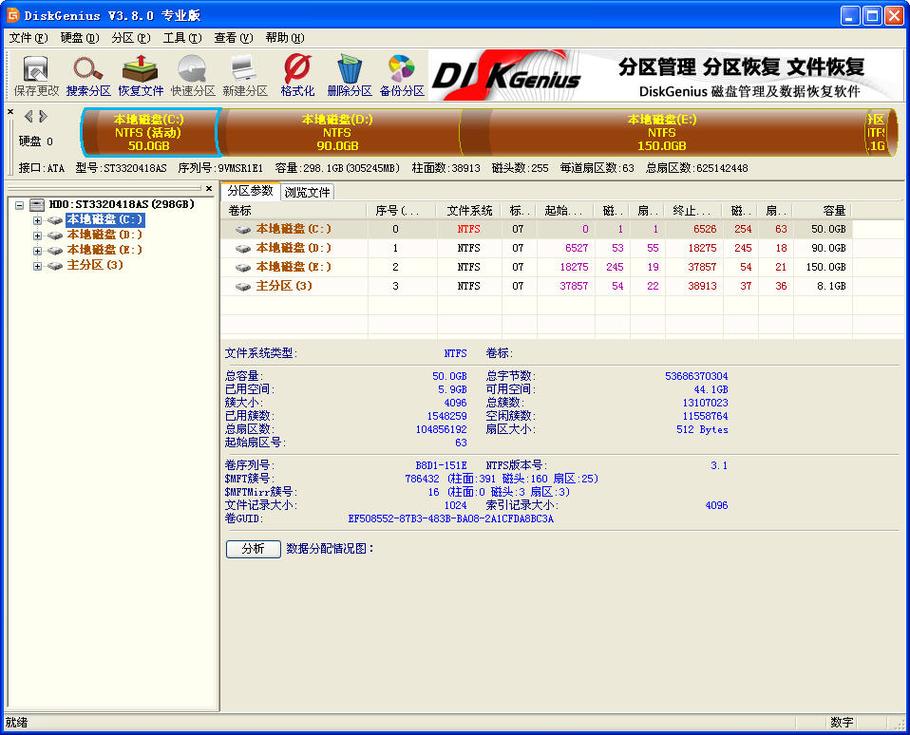Expand 本地磁盘(E:) node in tree
This screenshot has width=910, height=735.
(38, 251)
